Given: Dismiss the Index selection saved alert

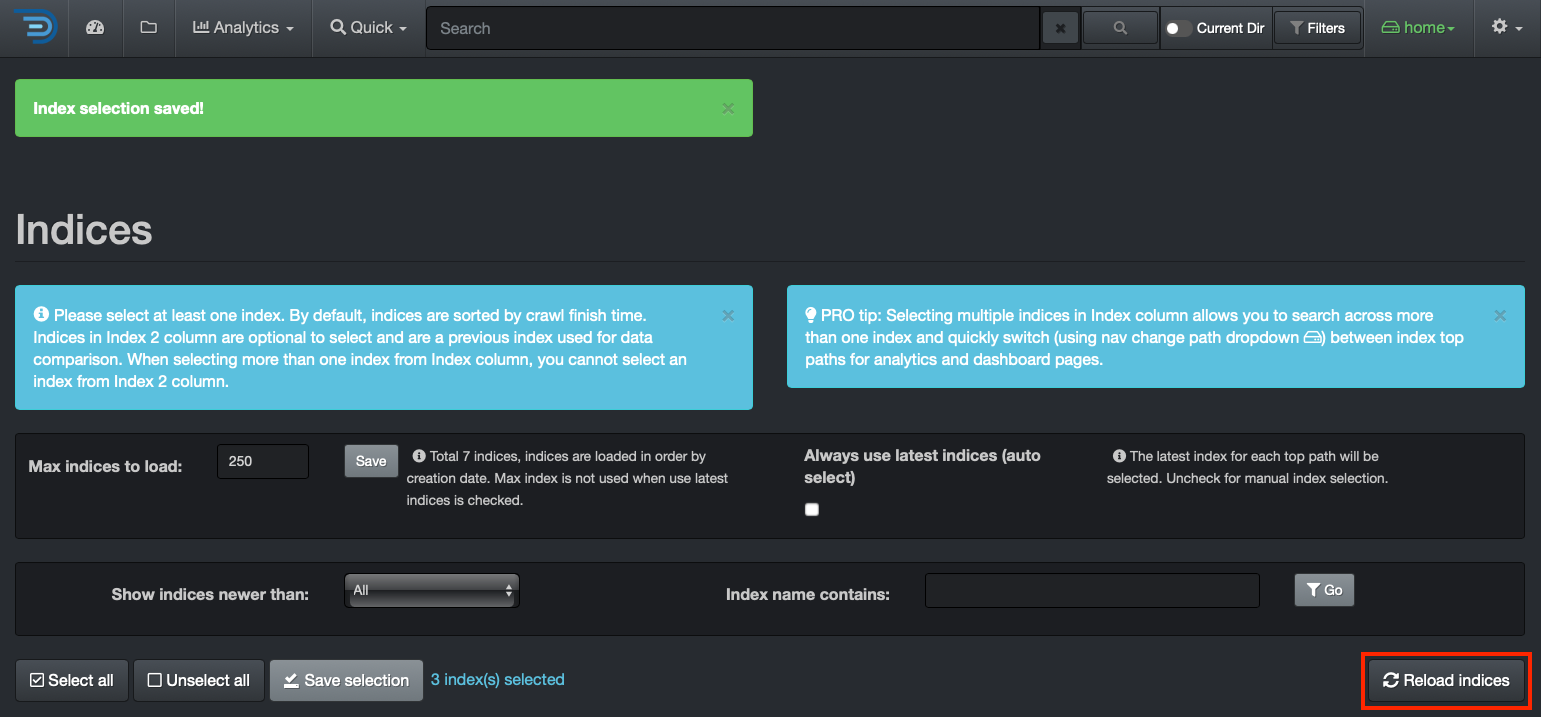Looking at the screenshot, I should pyautogui.click(x=728, y=108).
